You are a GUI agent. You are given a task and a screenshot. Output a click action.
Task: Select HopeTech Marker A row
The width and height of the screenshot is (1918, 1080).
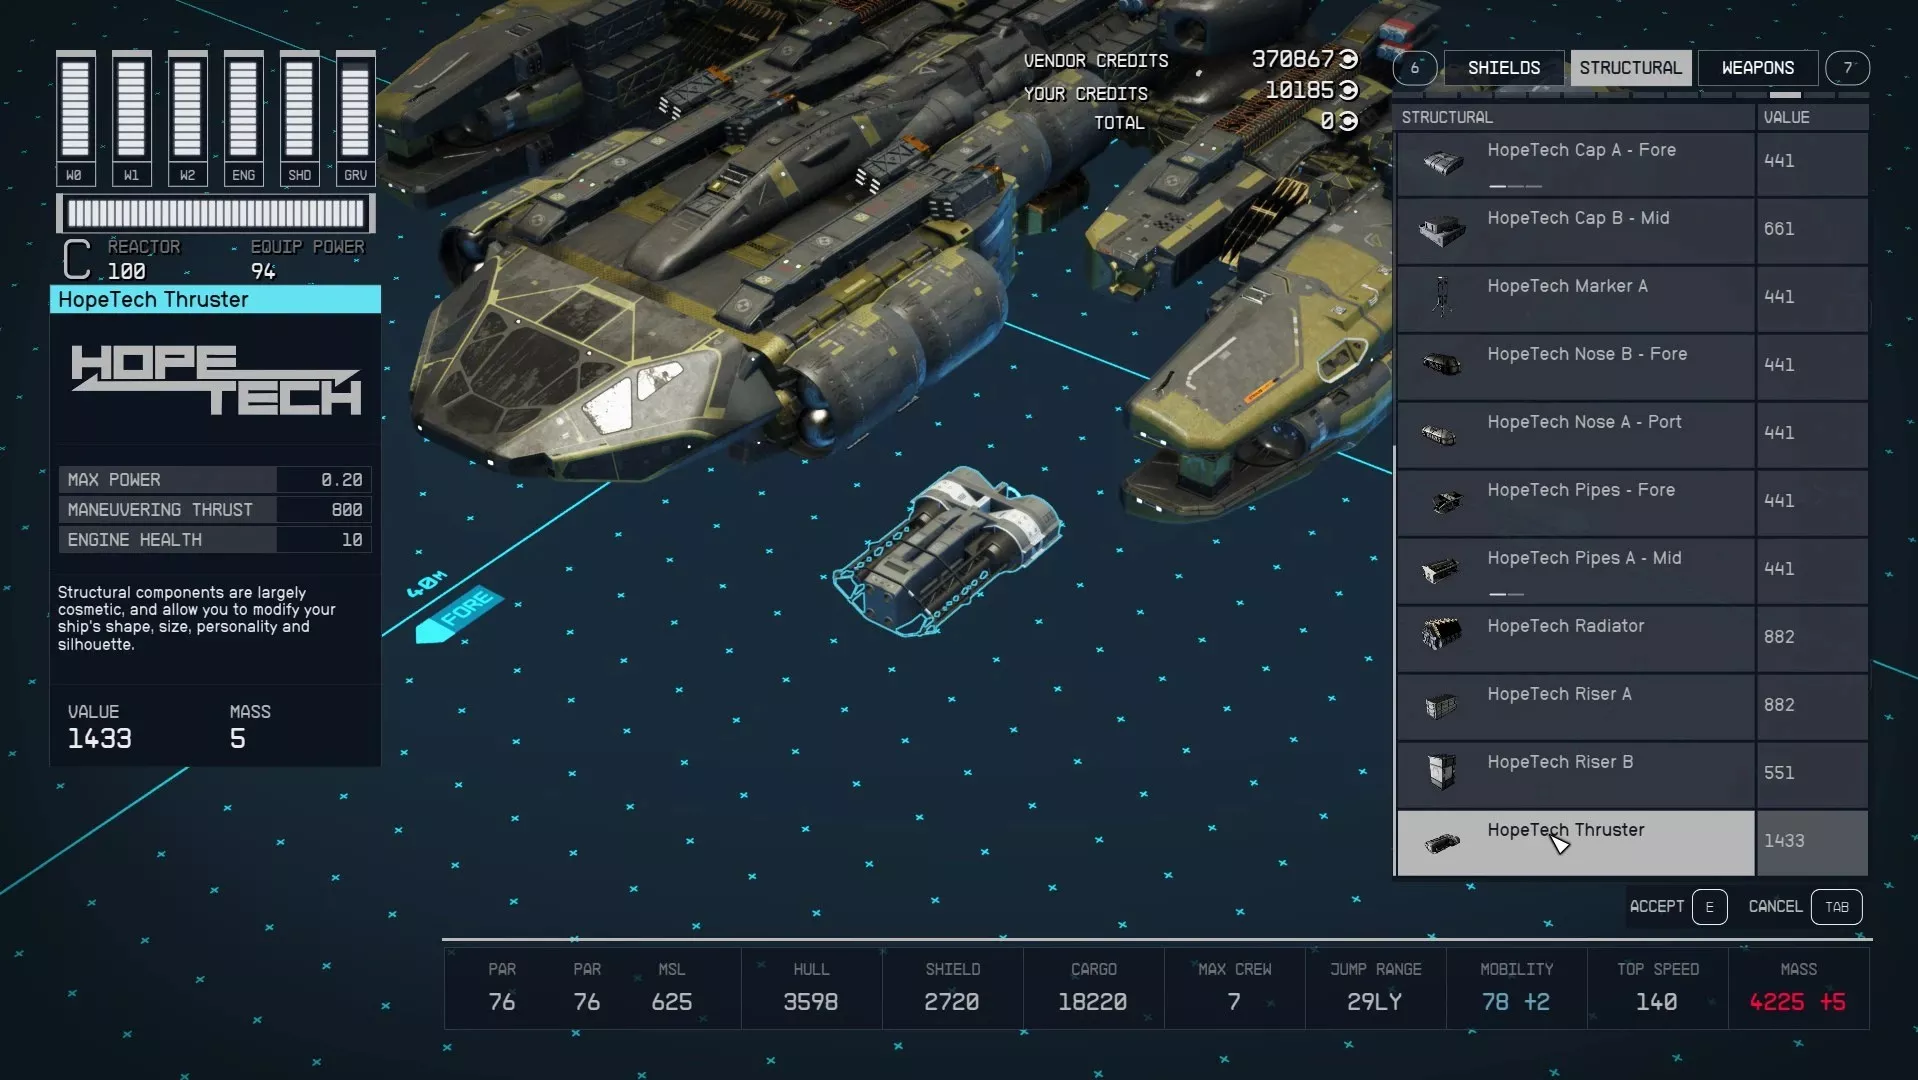[x=1632, y=299]
